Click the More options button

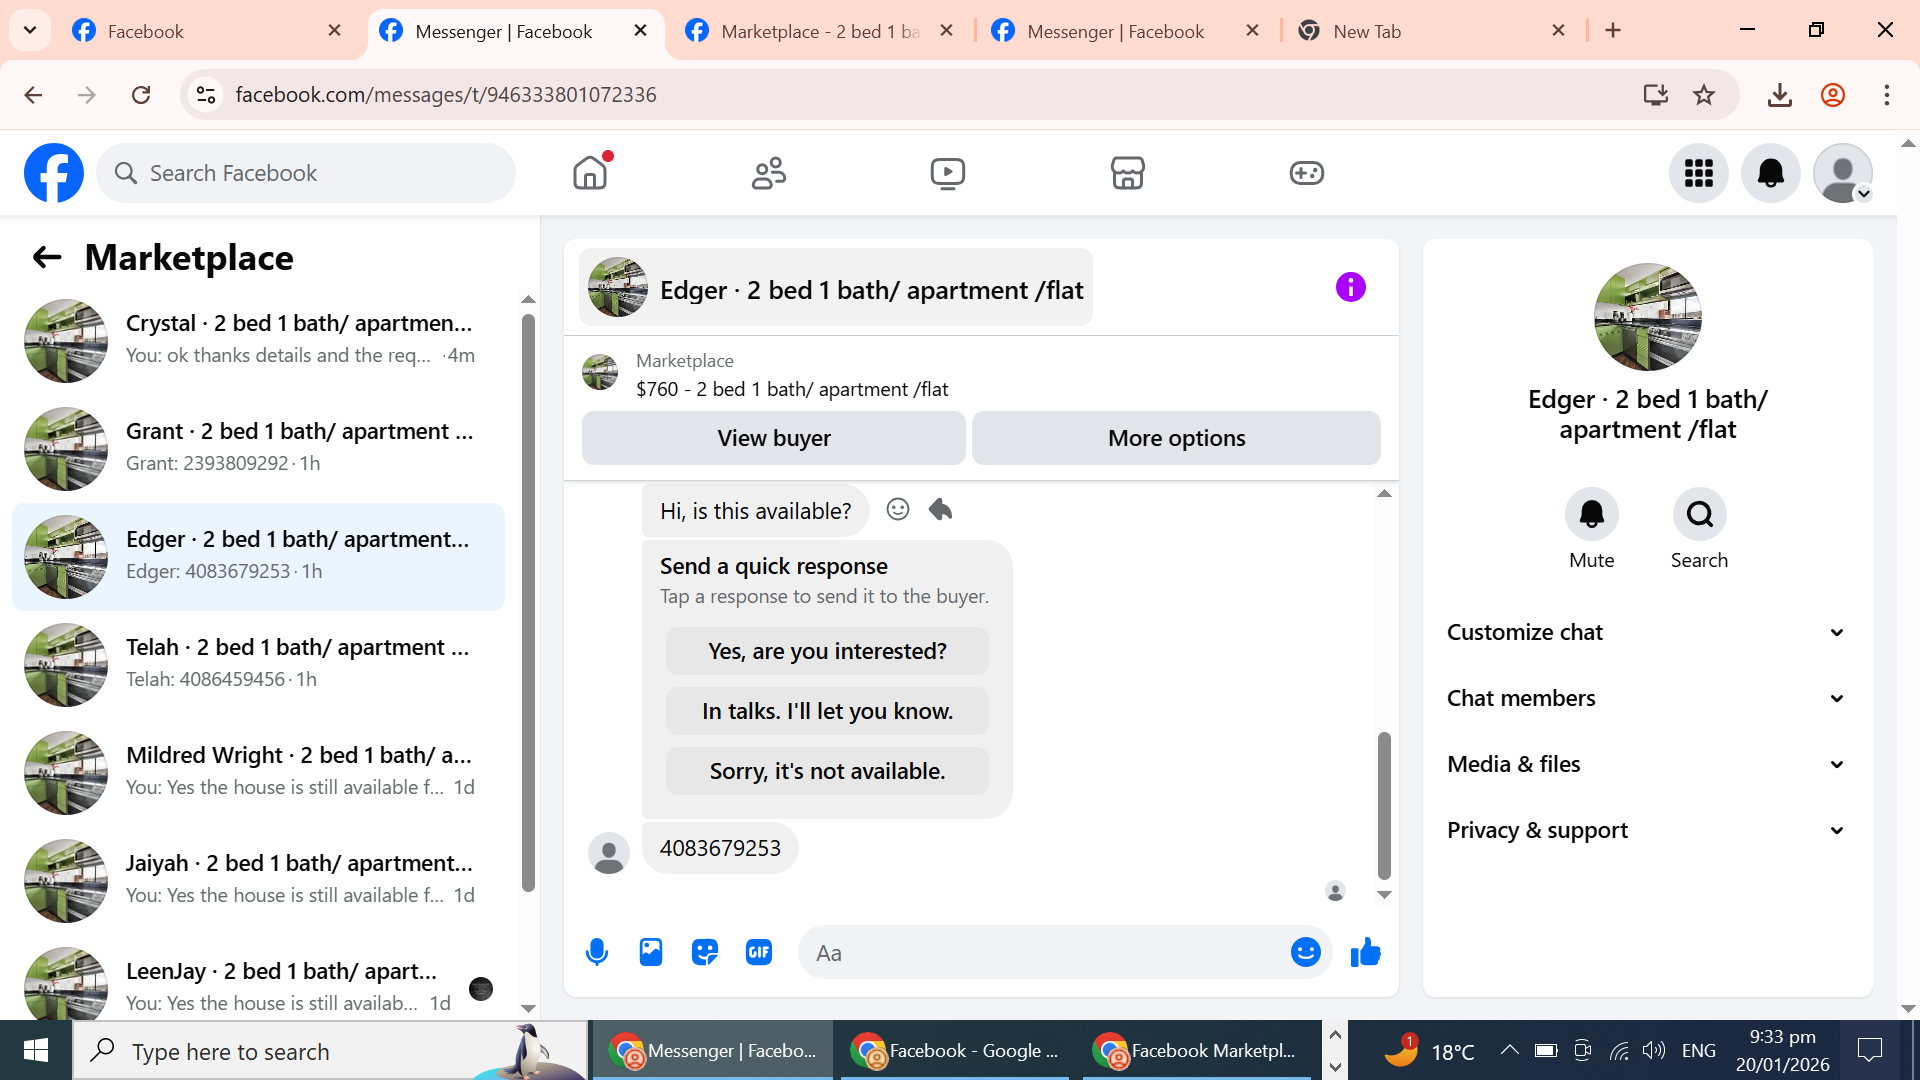(x=1176, y=438)
